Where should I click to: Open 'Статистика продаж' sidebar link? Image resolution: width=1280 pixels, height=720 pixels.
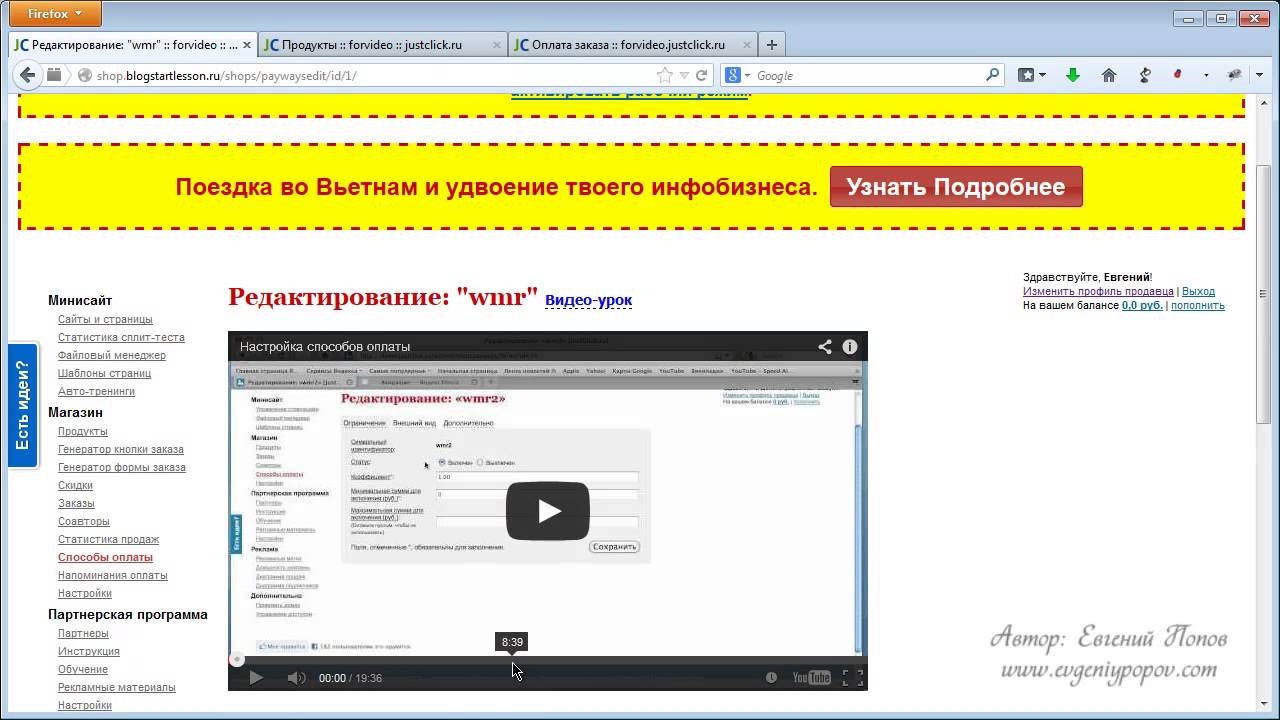(109, 539)
